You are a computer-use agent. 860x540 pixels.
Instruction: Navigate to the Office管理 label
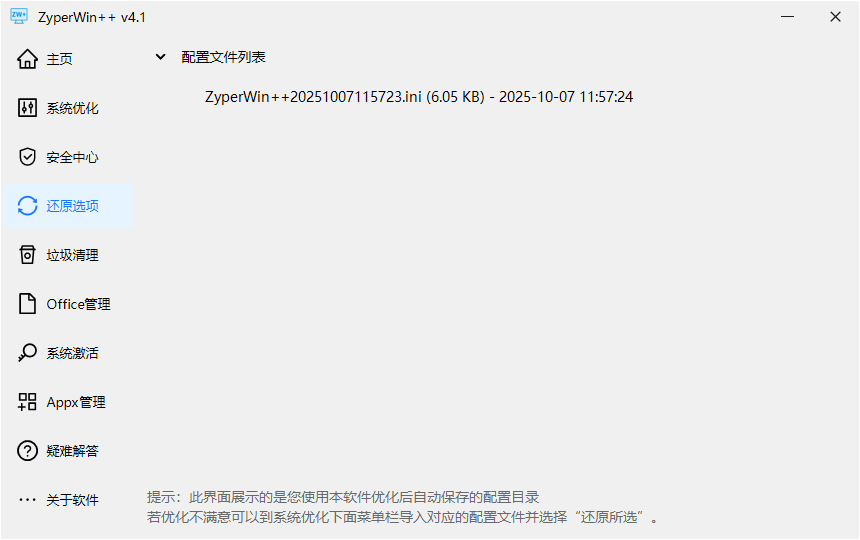[78, 304]
